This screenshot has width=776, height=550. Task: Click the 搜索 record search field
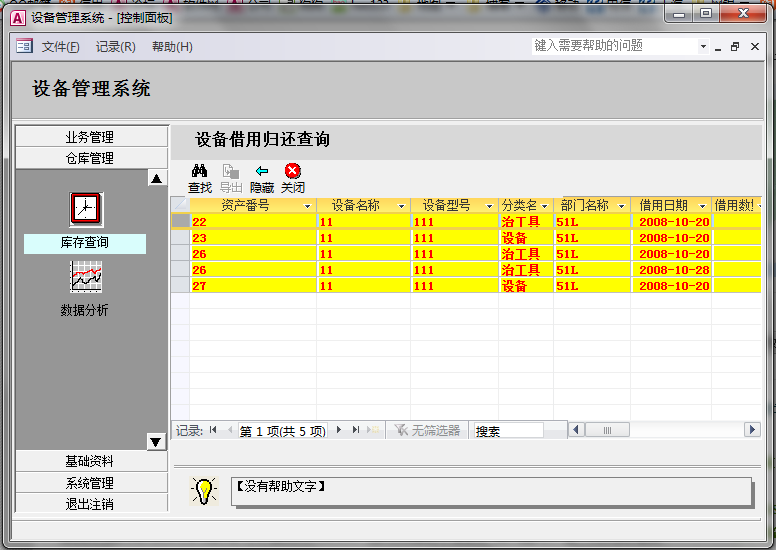[508, 431]
